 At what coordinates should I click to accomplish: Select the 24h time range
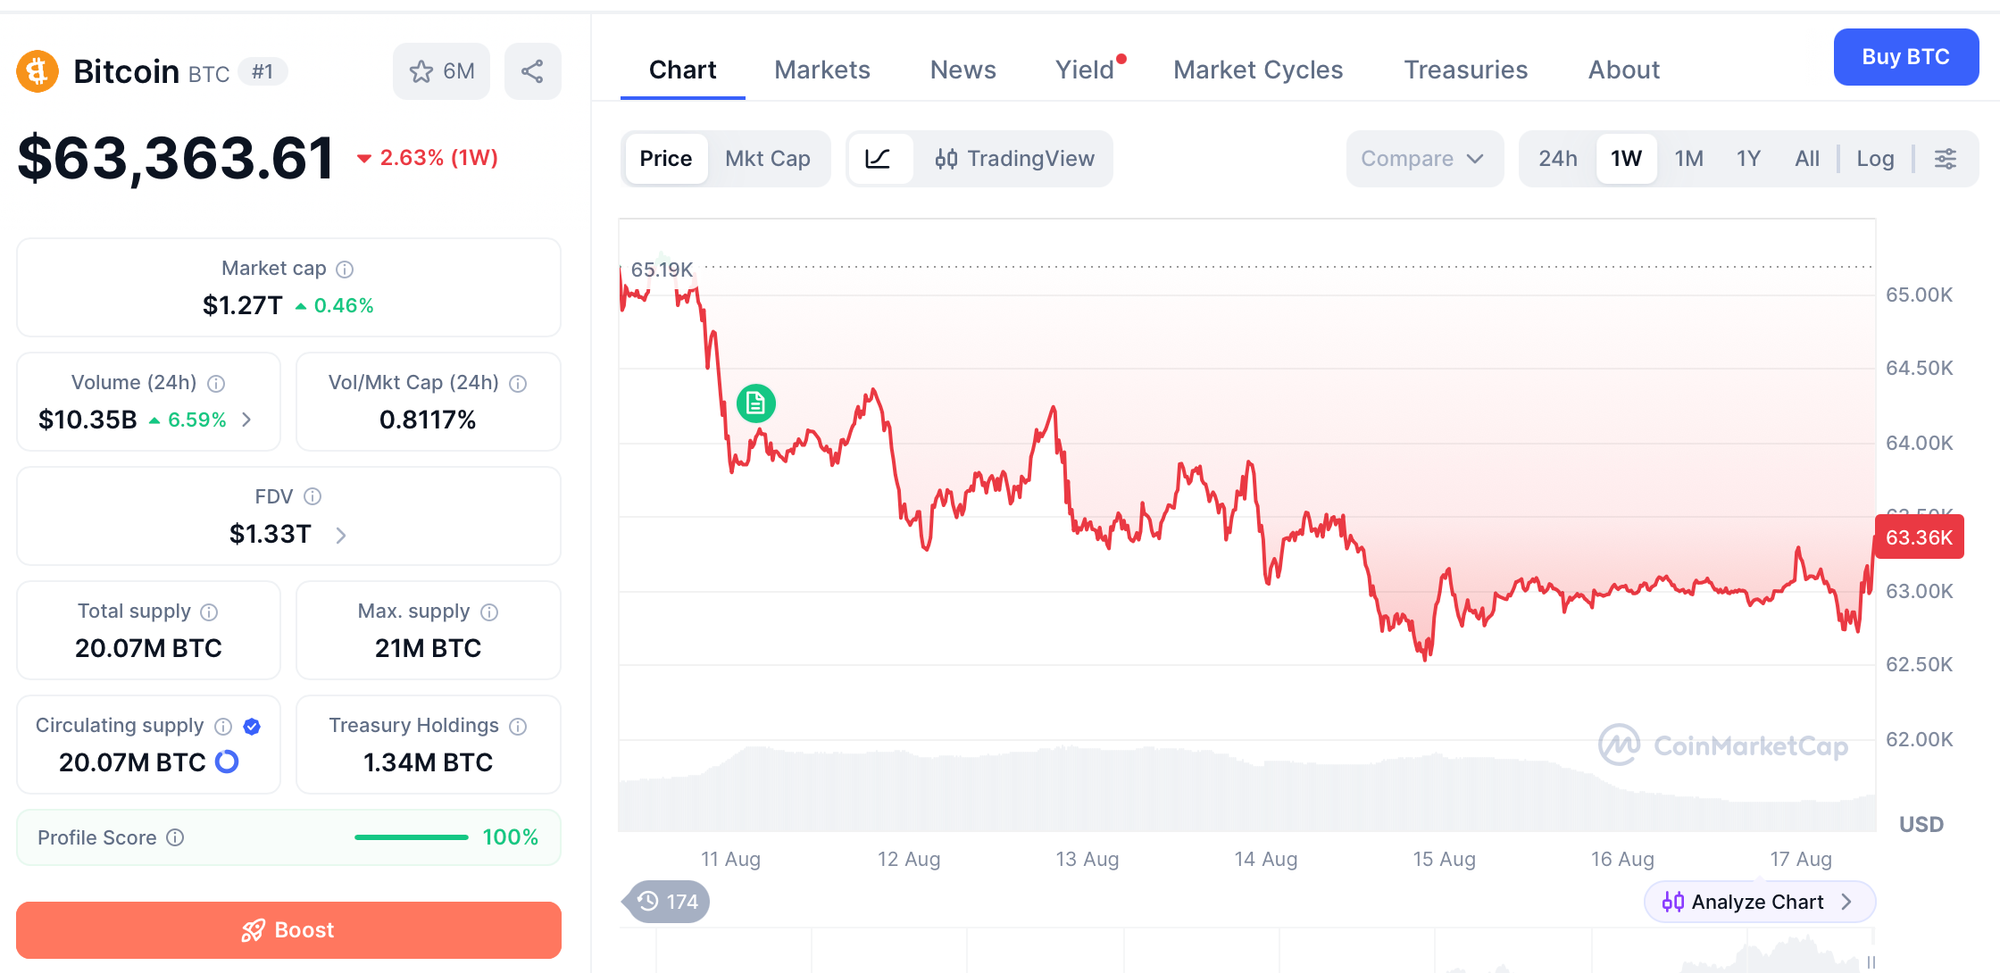tap(1557, 159)
